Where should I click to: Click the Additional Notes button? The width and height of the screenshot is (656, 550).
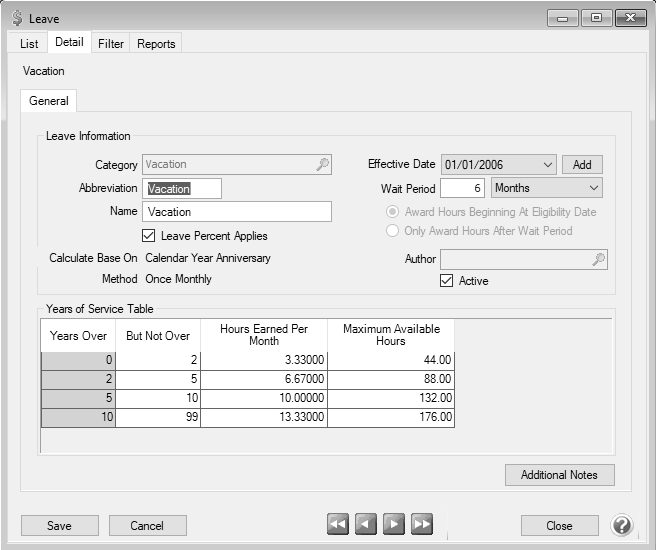pos(559,475)
